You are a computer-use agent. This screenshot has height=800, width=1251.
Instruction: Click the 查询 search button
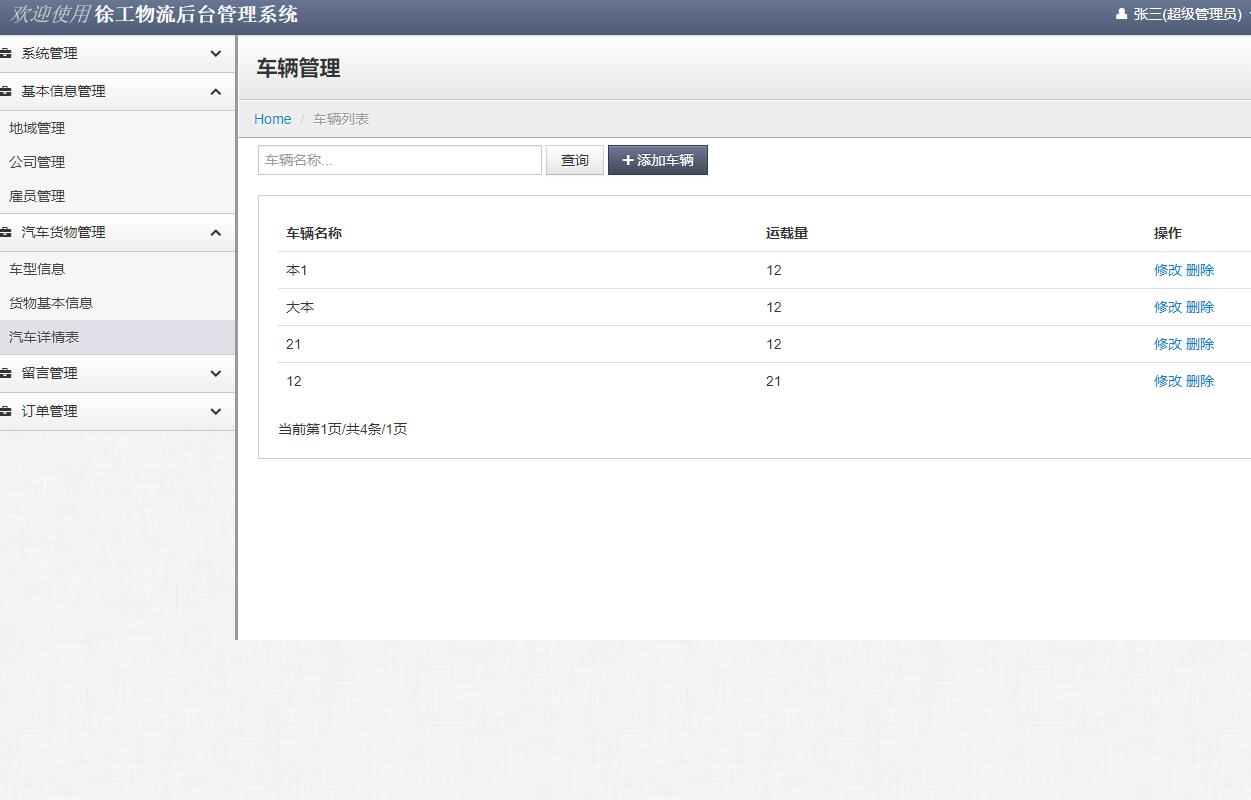574,159
